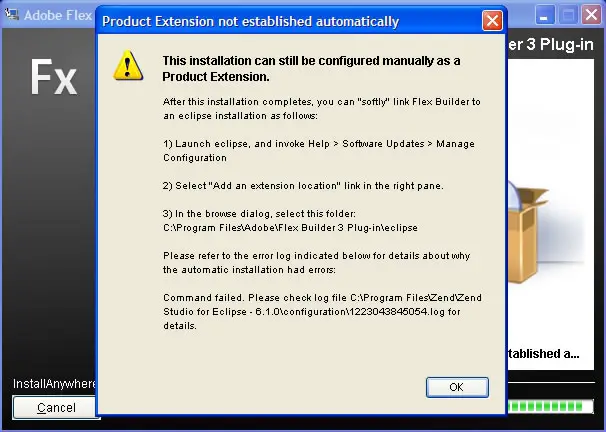Screen dimensions: 606x432
Task: Click the InstallAnywhere label
Action: click(x=54, y=384)
